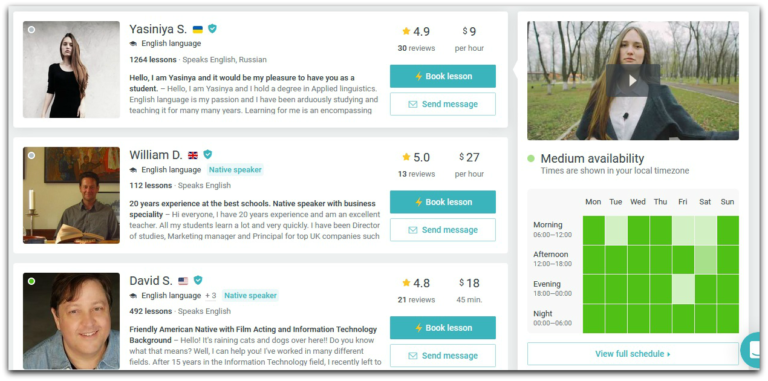Open David S. profile photo
Image resolution: width=768 pixels, height=381 pixels.
pyautogui.click(x=72, y=321)
